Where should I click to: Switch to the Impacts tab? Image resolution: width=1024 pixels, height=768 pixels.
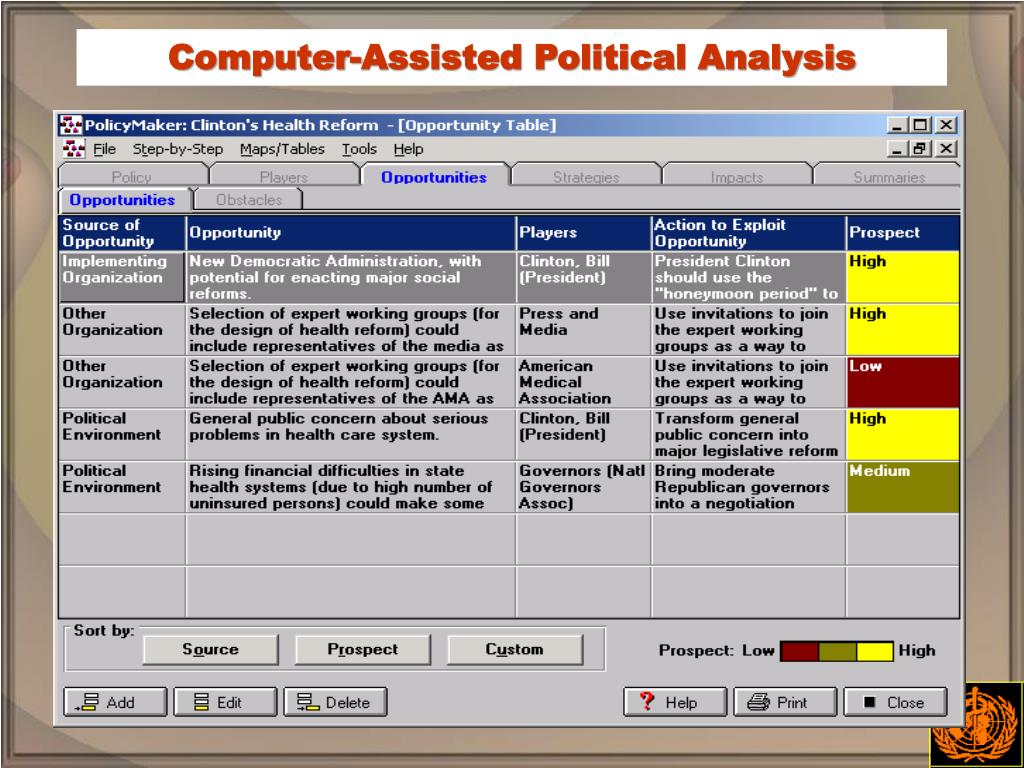pos(737,176)
